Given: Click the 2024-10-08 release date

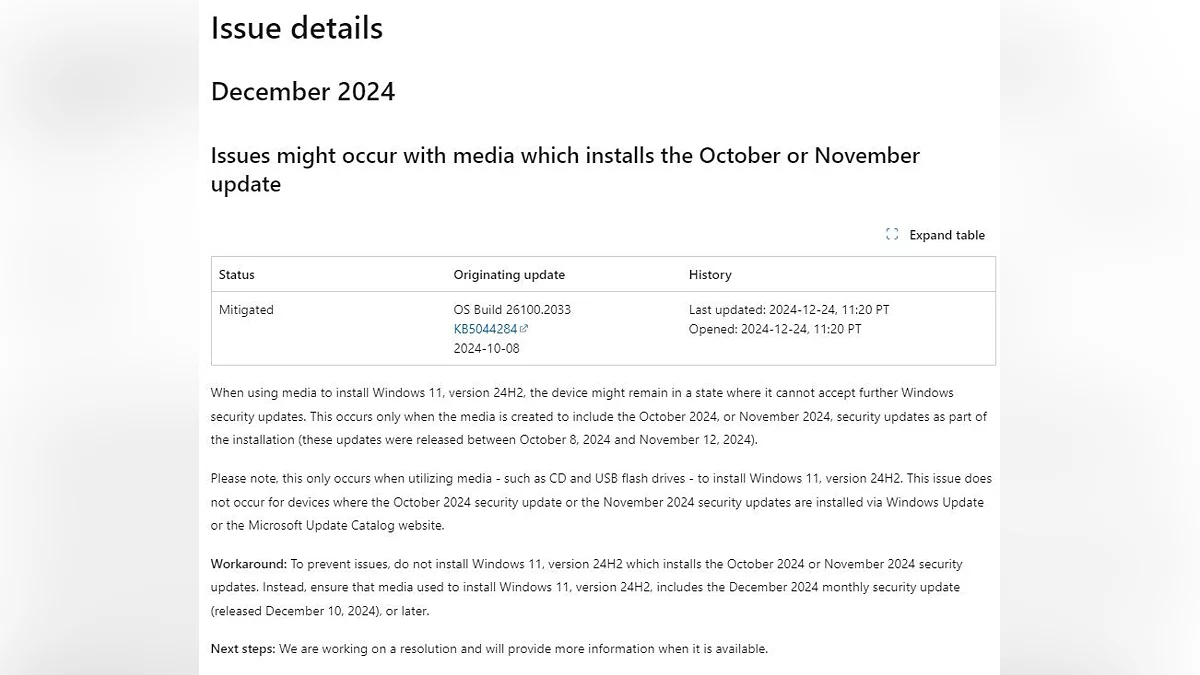Looking at the screenshot, I should [486, 349].
